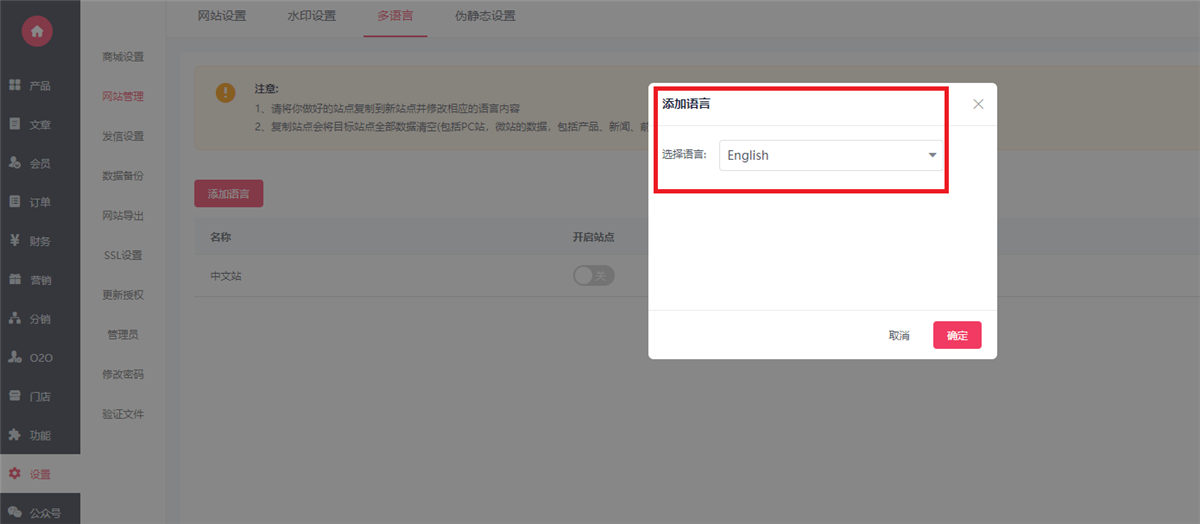Switch to the 伪静态设置 tab

coord(485,16)
